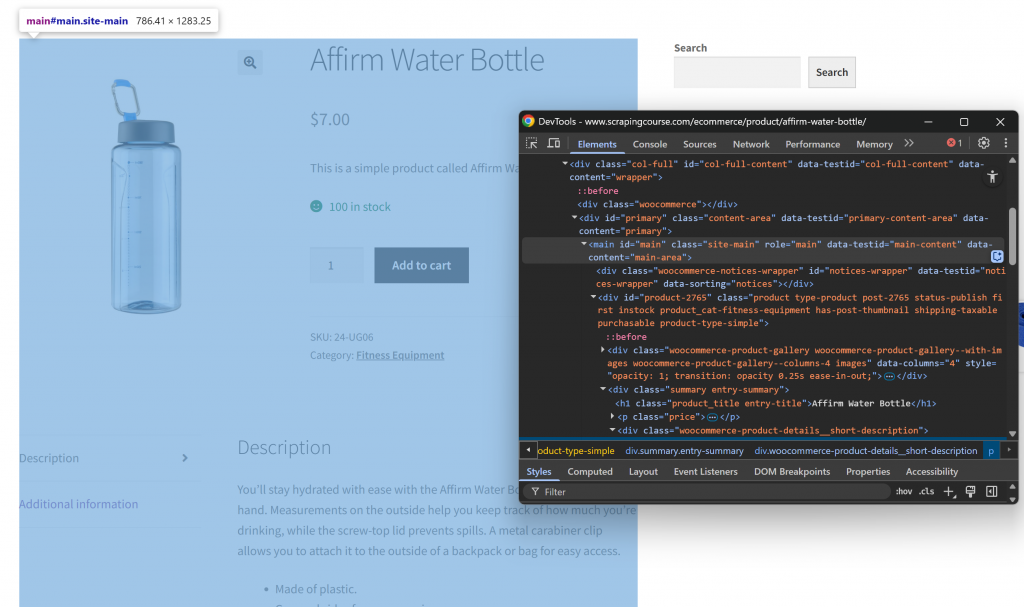The width and height of the screenshot is (1024, 607).
Task: Open the Memory tab
Action: pyautogui.click(x=874, y=144)
